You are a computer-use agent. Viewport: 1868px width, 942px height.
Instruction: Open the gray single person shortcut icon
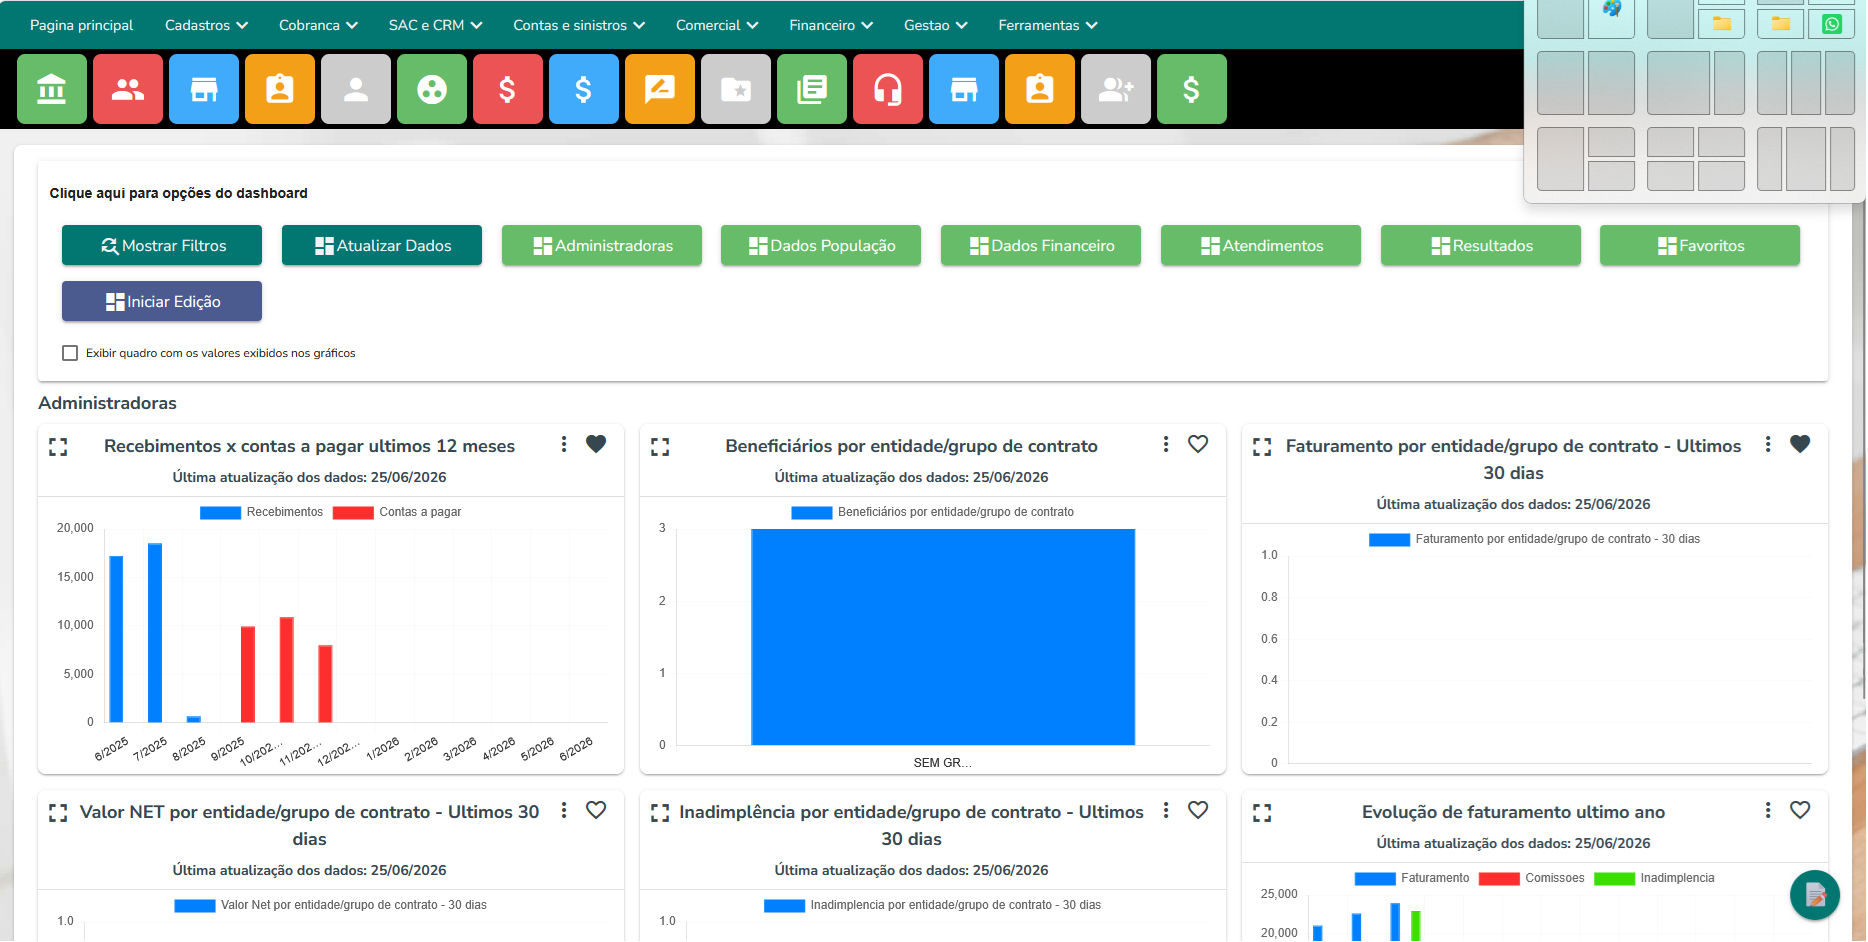pos(356,89)
